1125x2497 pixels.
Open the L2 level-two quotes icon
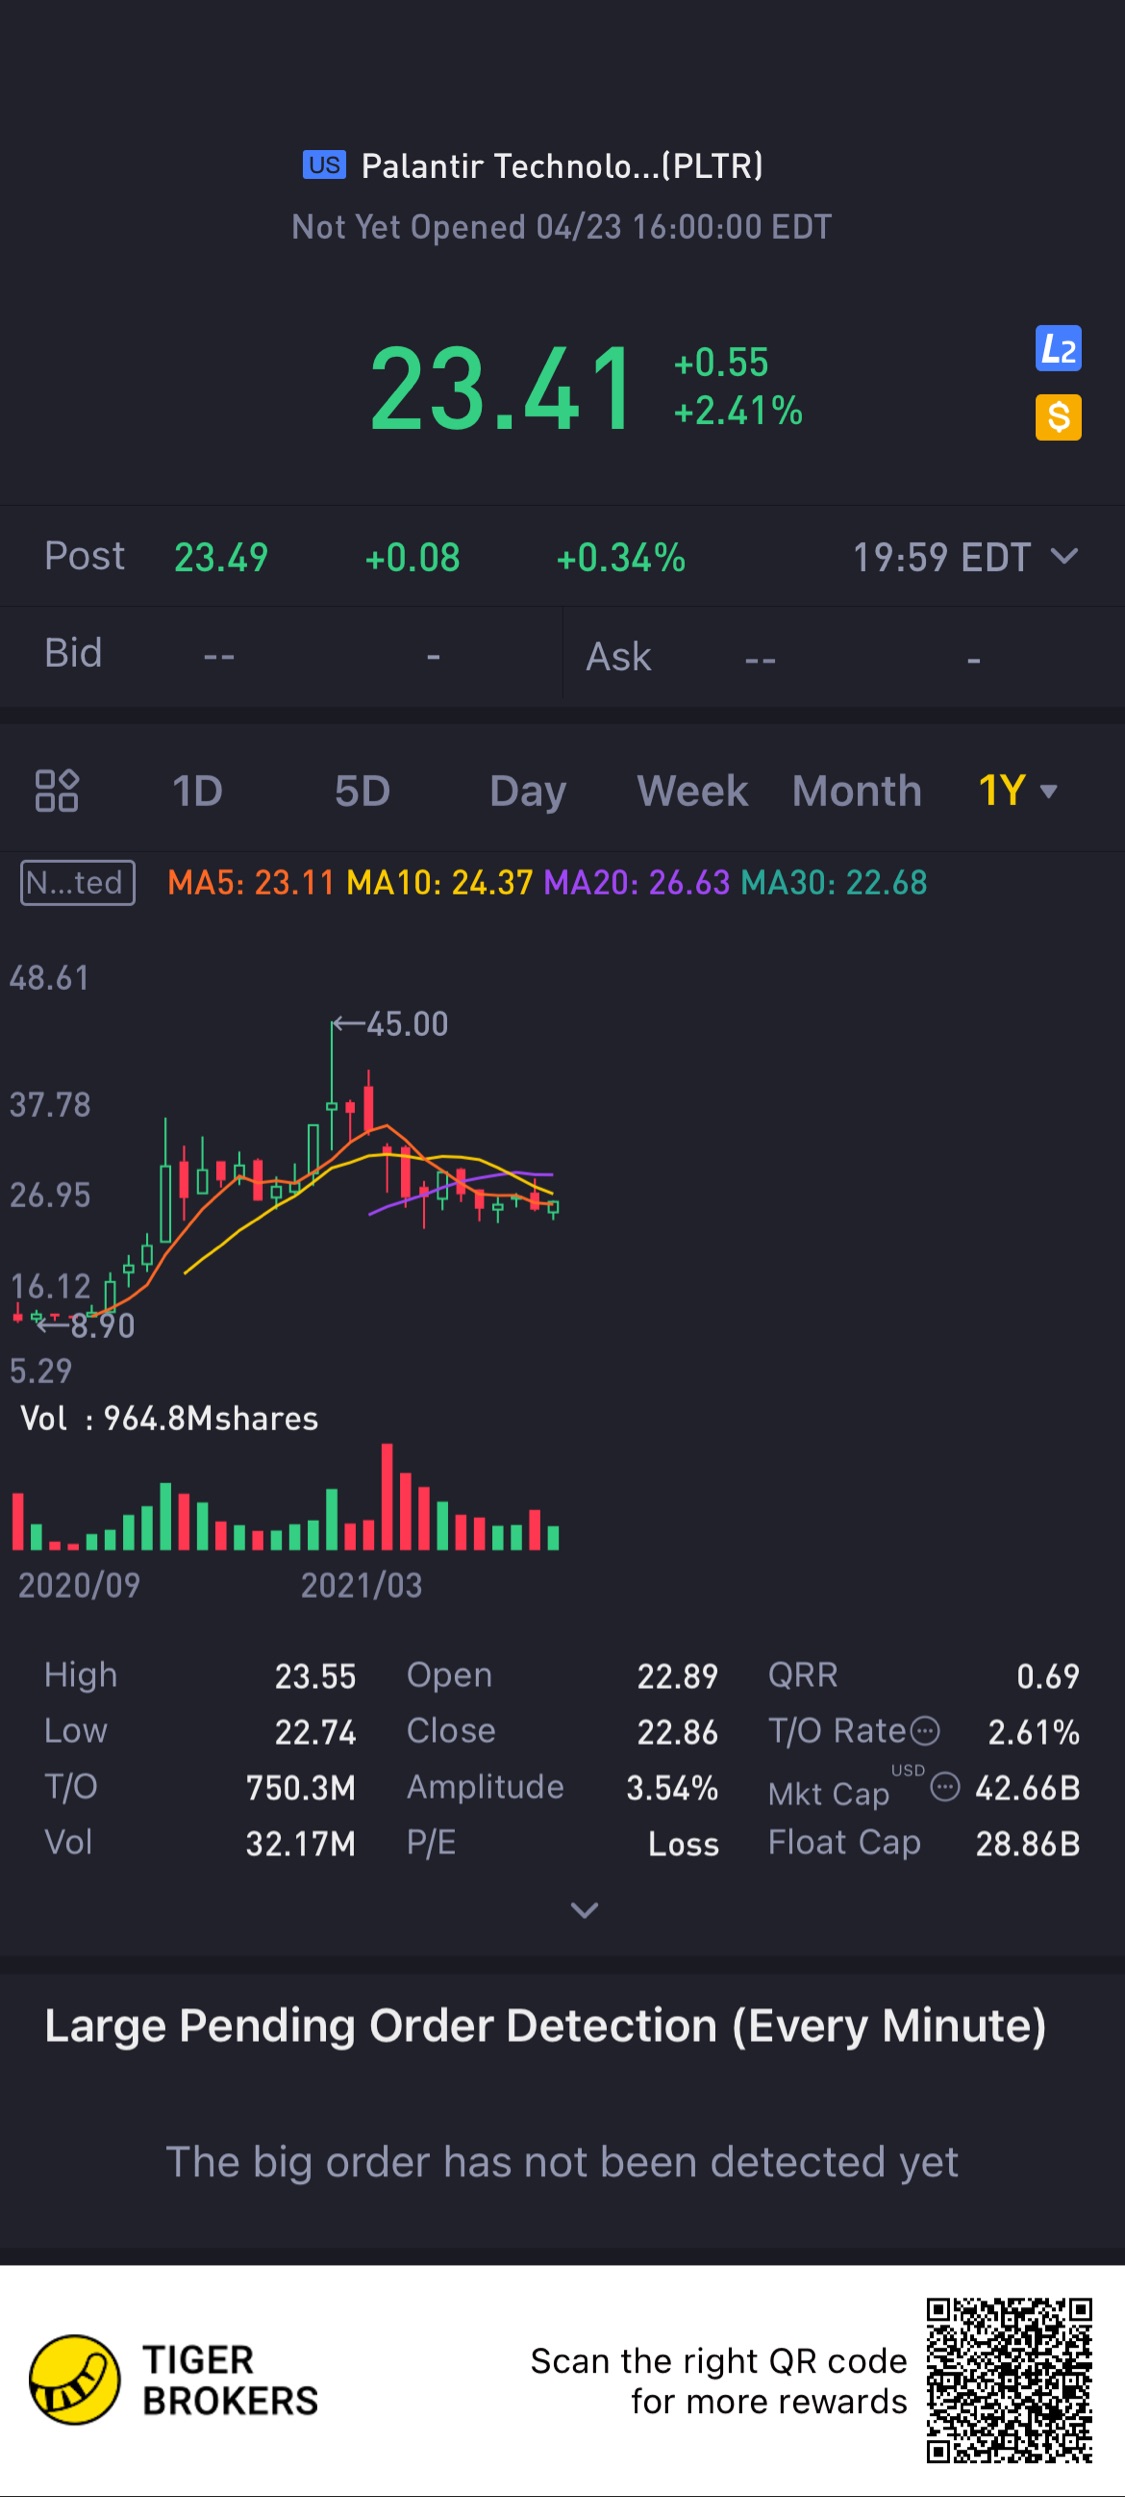[x=1058, y=349]
